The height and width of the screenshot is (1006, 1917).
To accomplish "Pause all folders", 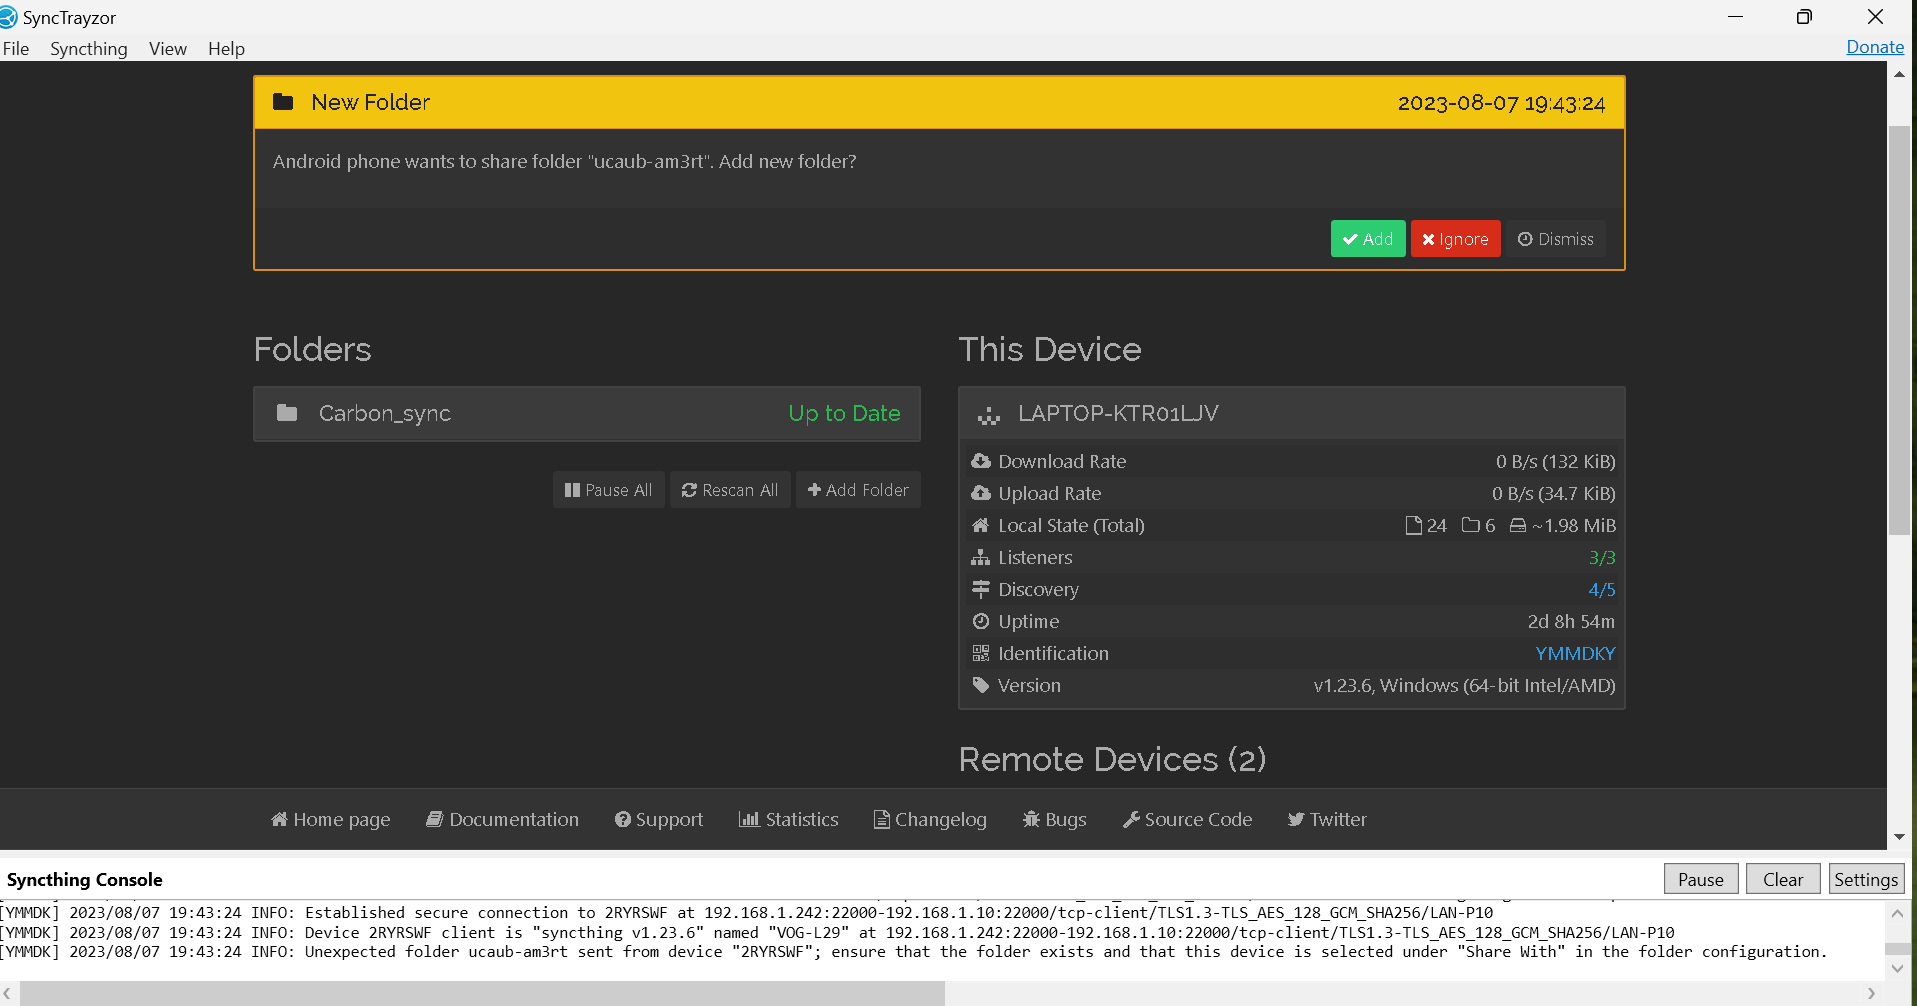I will pos(609,490).
